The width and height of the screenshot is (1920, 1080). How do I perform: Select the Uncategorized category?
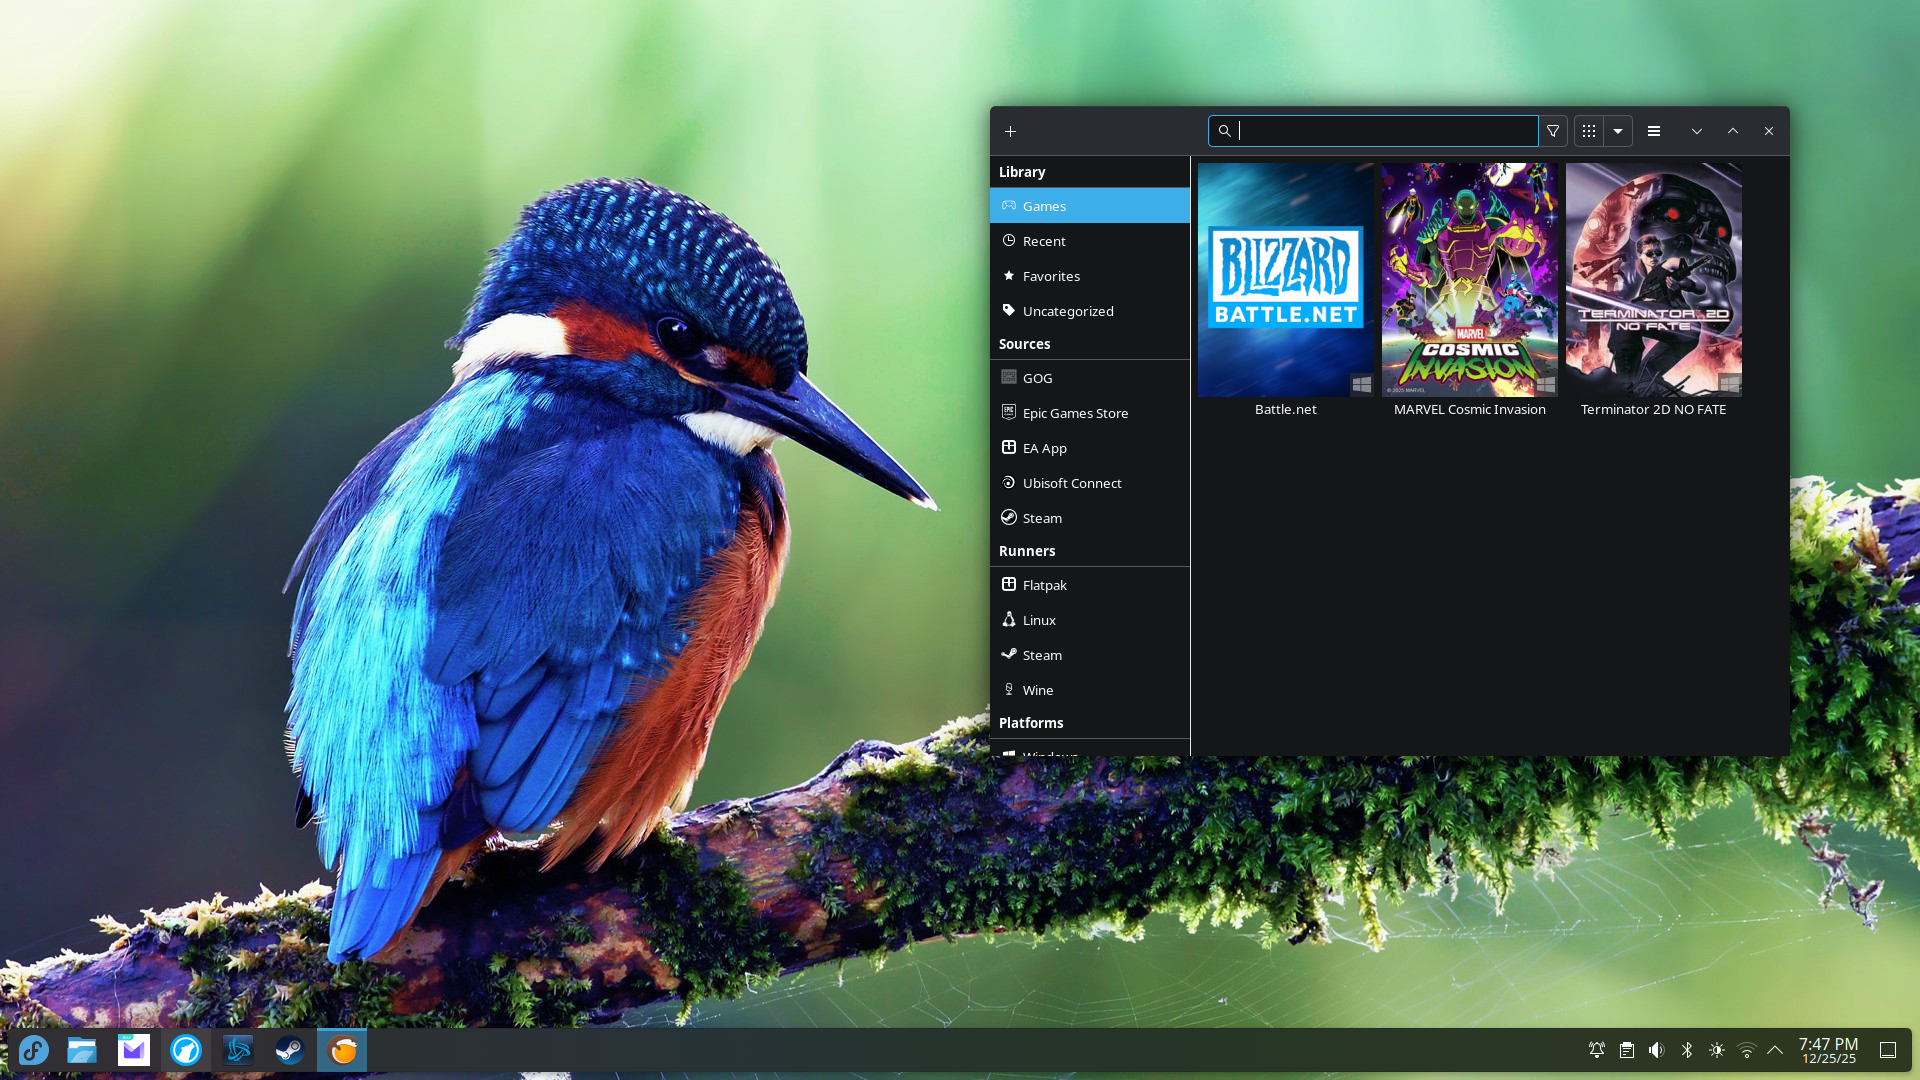pyautogui.click(x=1067, y=311)
